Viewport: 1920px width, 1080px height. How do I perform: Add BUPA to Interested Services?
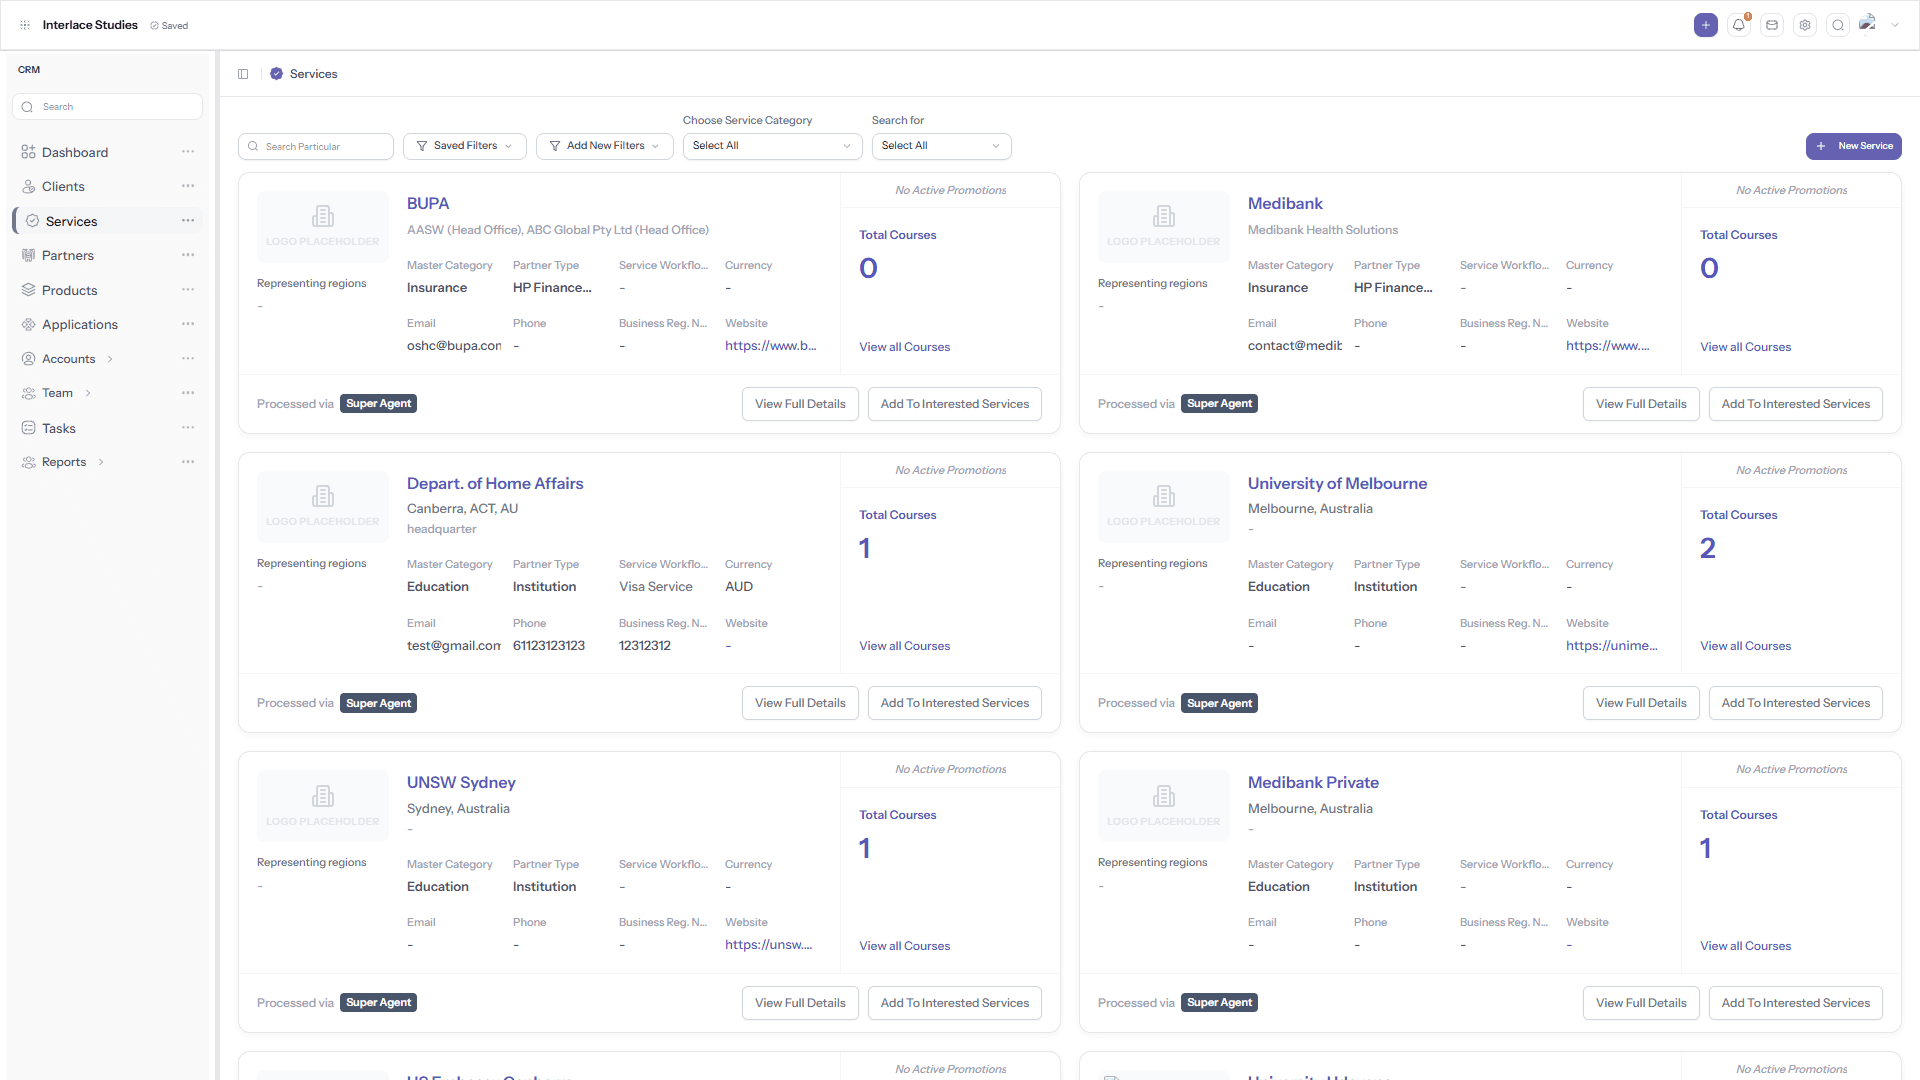(955, 404)
